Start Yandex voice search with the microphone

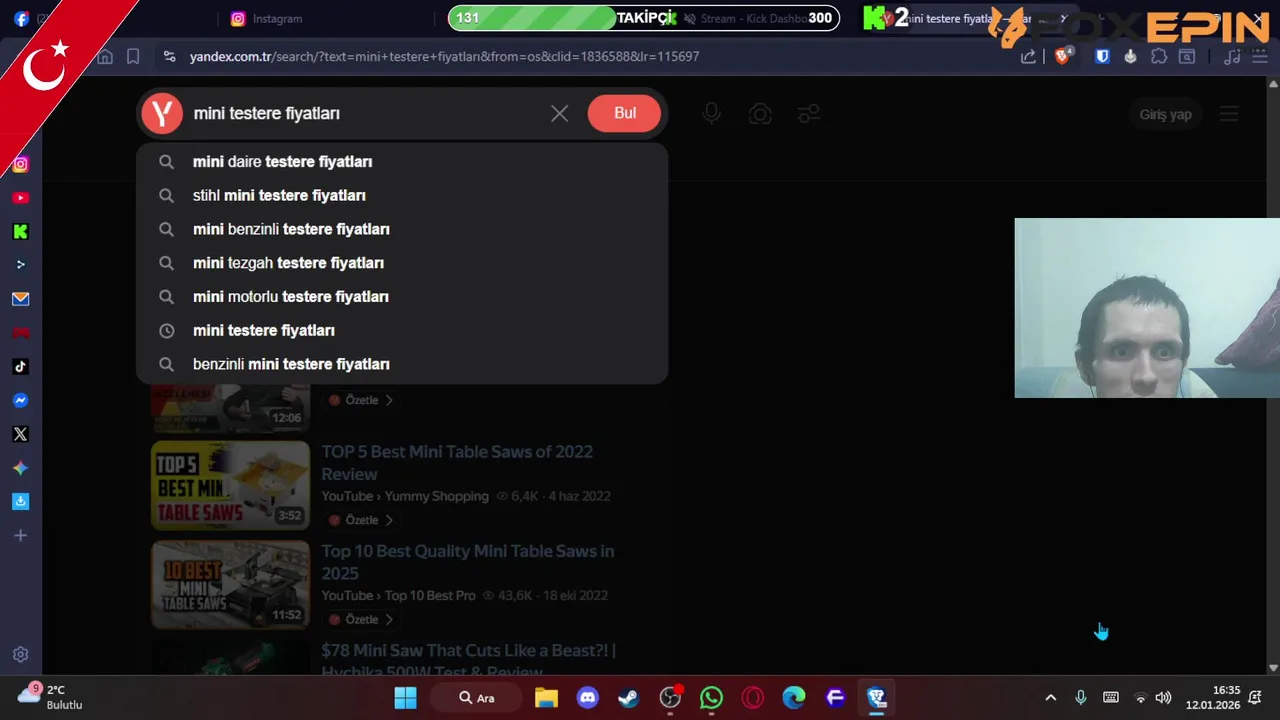pos(711,114)
